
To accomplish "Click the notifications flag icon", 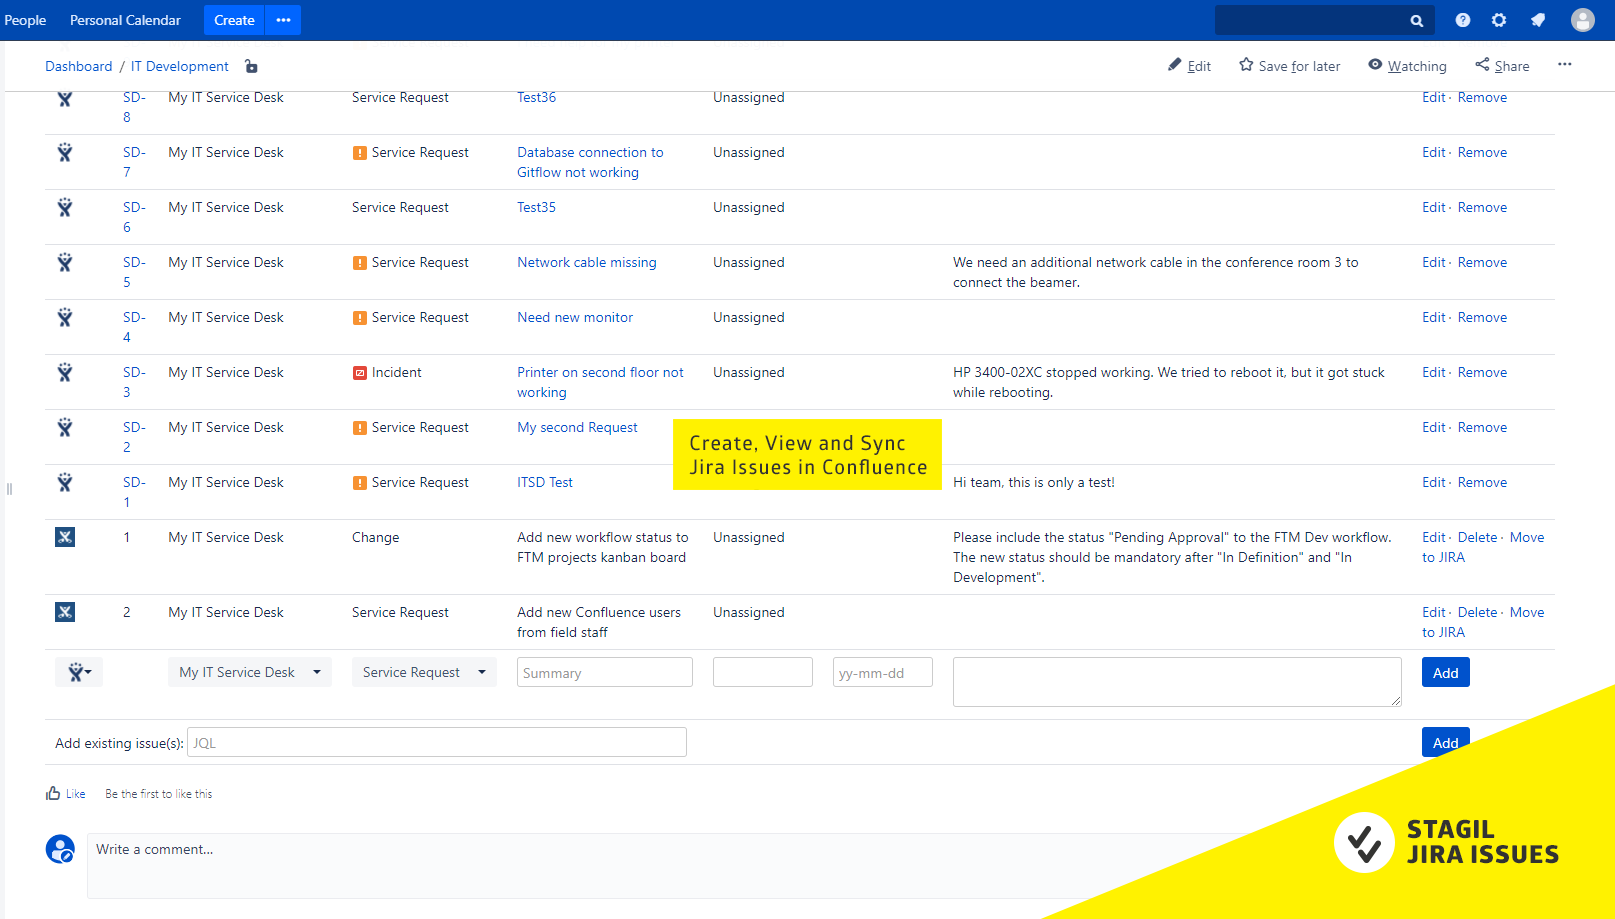I will point(1538,20).
